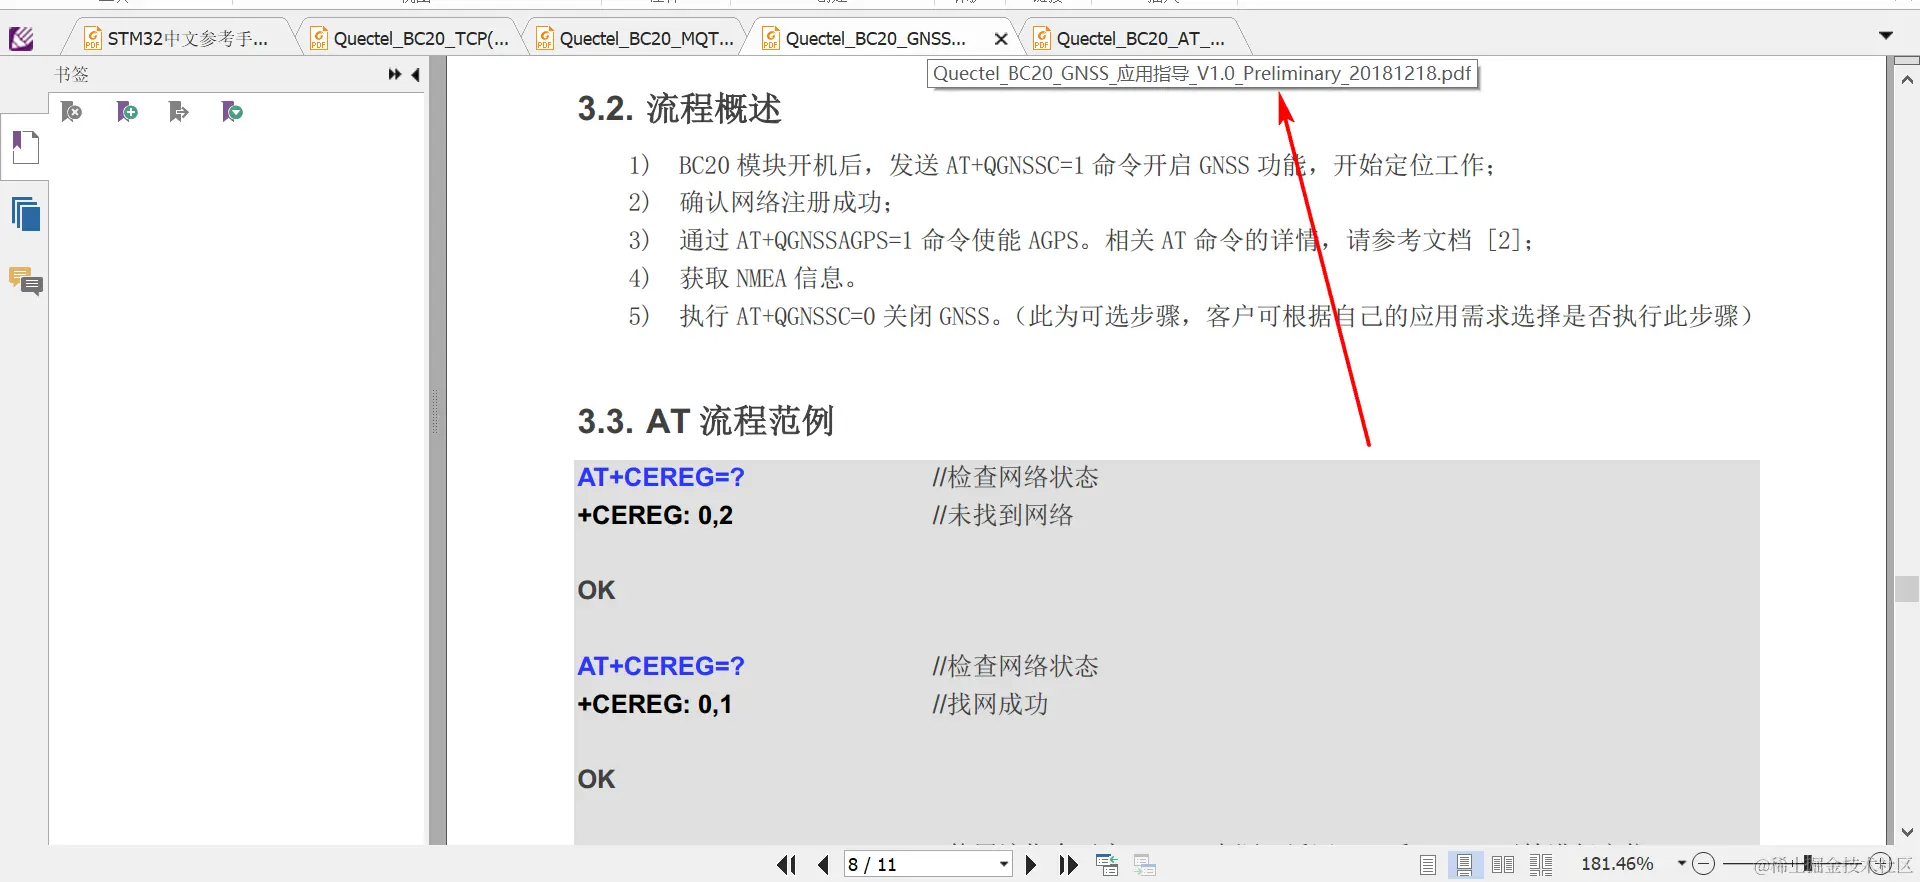Image resolution: width=1920 pixels, height=882 pixels.
Task: Zoom in with the plus button
Action: pos(1881,864)
